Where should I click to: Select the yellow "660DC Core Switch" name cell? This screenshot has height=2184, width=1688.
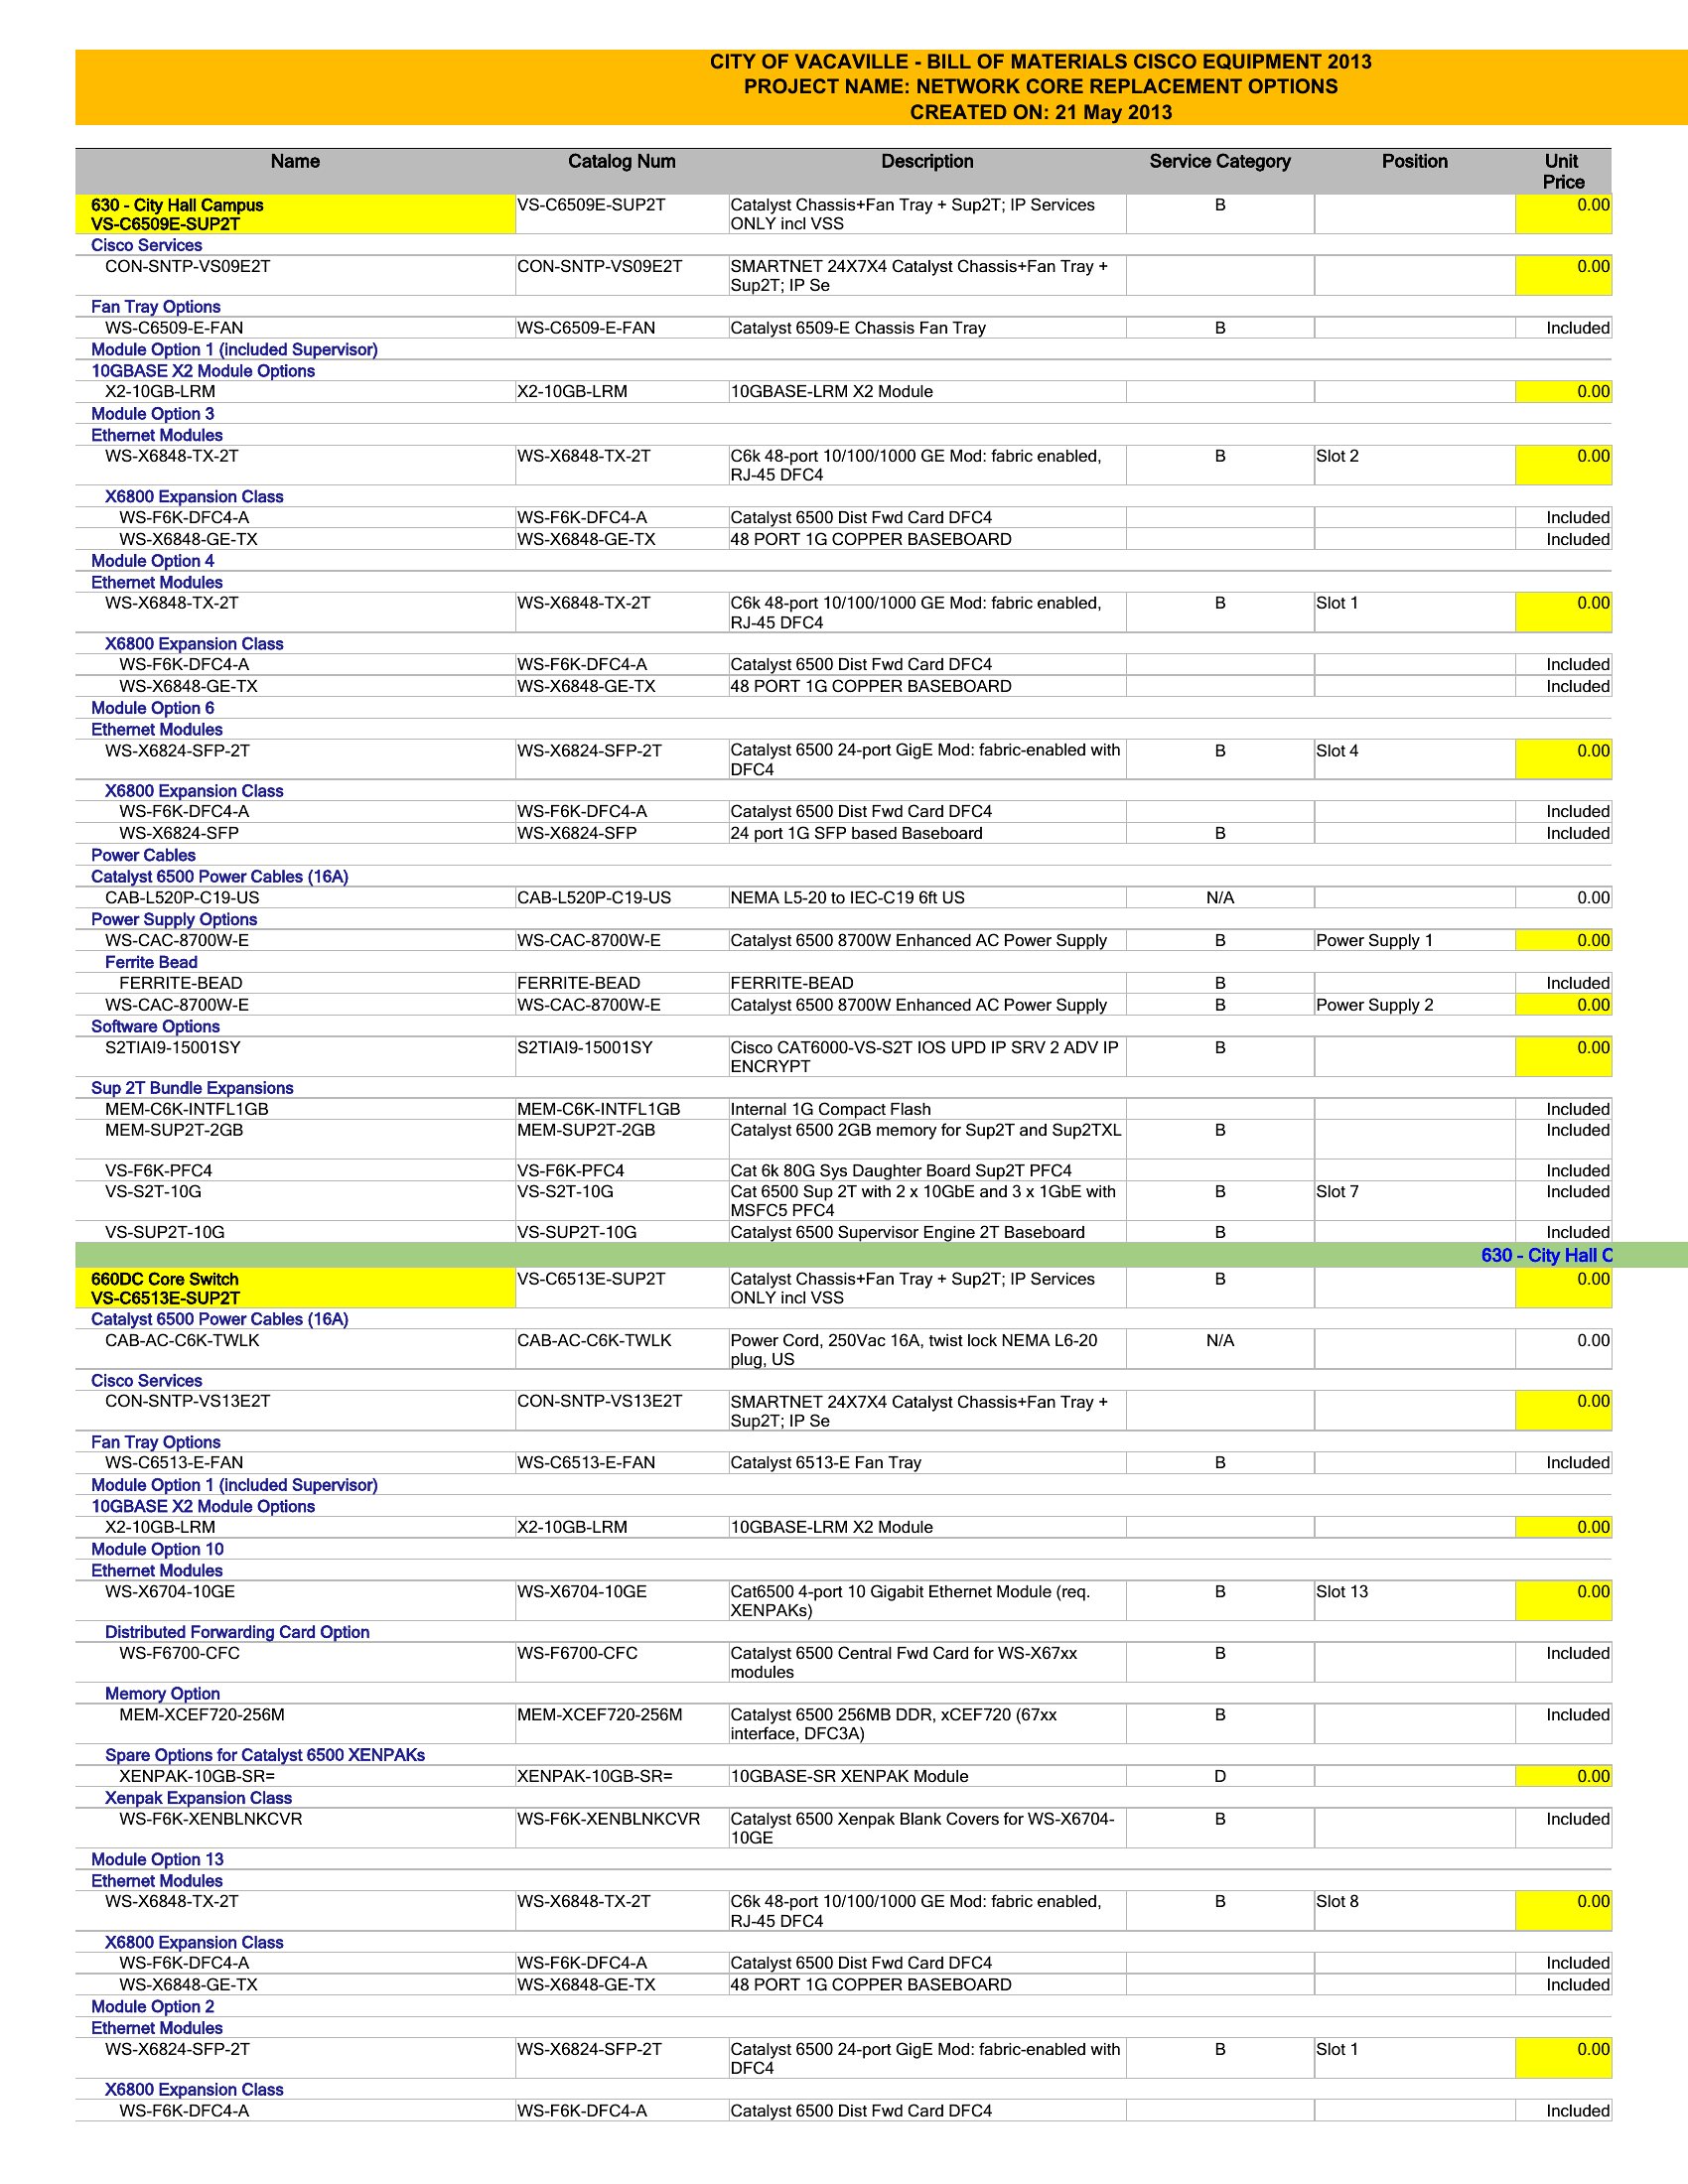[295, 1288]
